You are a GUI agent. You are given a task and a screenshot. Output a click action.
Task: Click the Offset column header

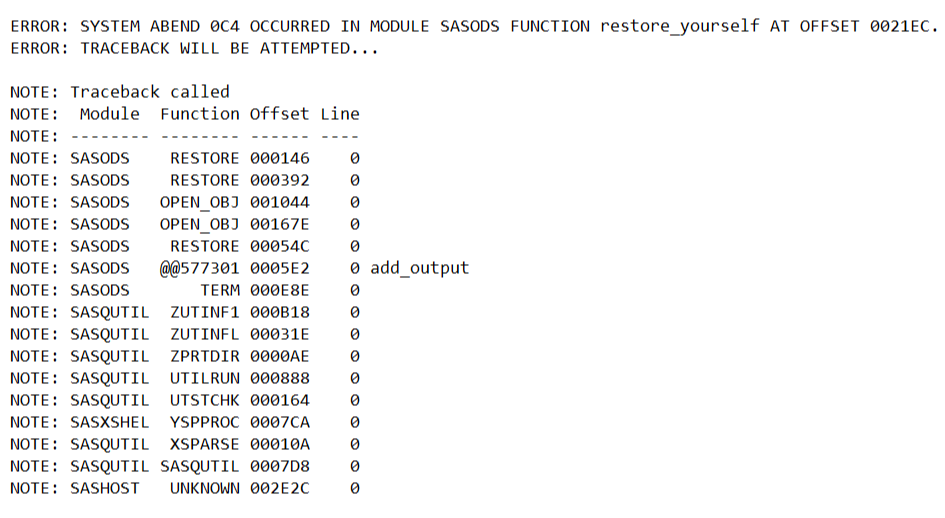280,114
